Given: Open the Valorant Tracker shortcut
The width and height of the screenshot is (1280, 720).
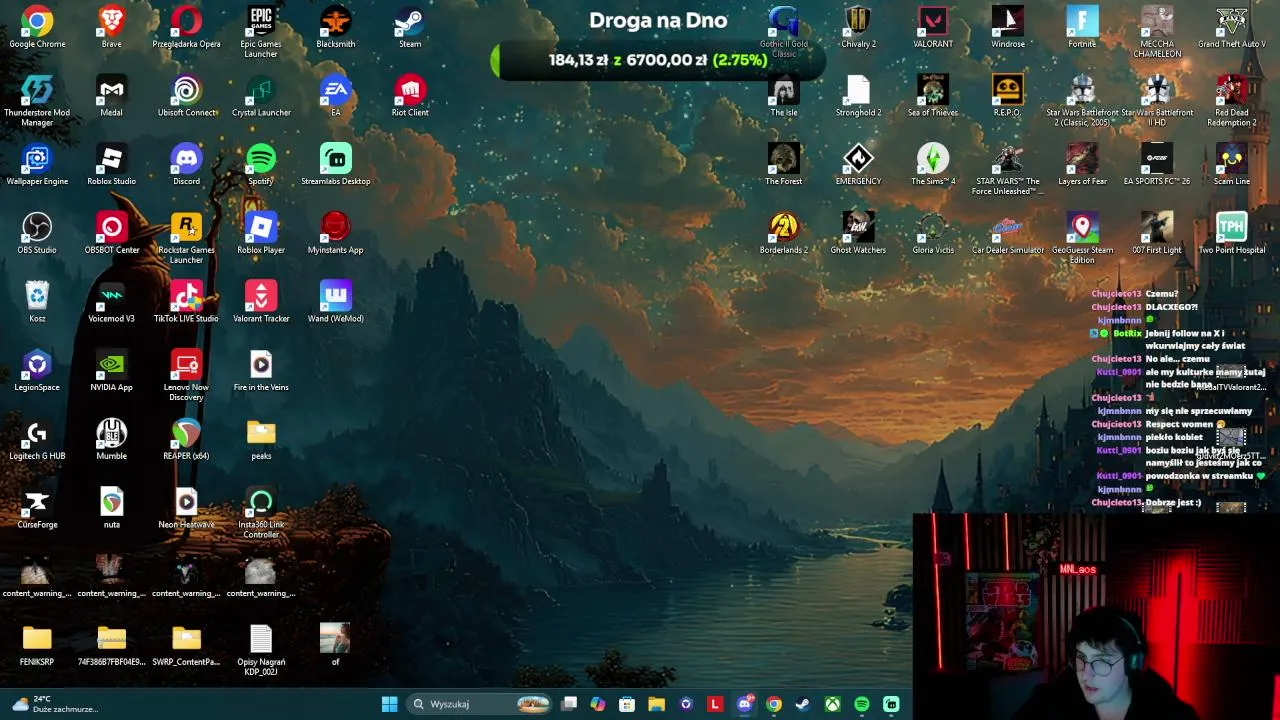Looking at the screenshot, I should (261, 302).
